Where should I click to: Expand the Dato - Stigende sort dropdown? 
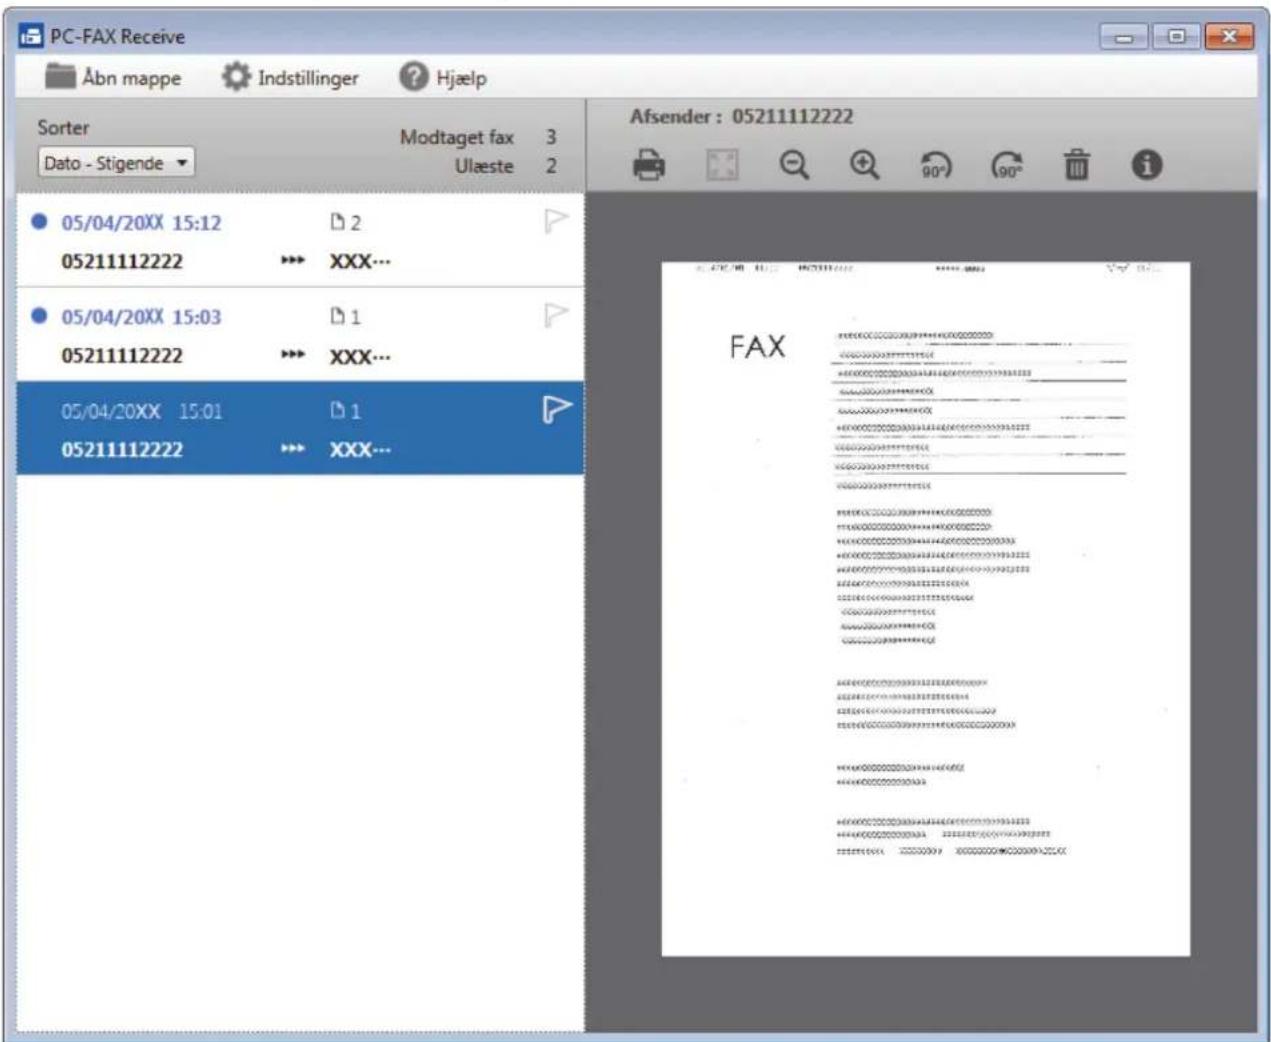(116, 162)
